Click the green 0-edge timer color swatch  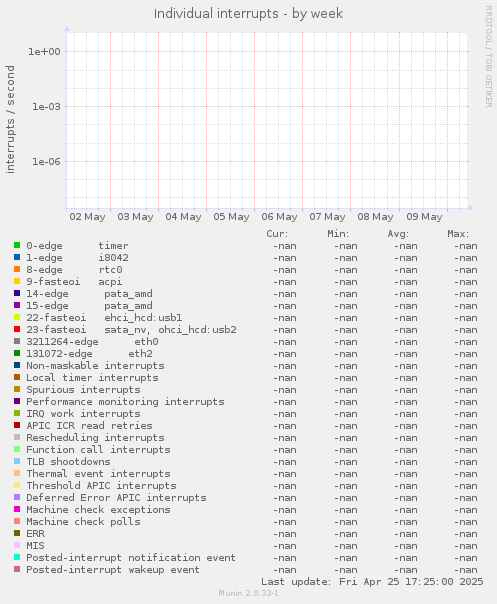[x=17, y=245]
